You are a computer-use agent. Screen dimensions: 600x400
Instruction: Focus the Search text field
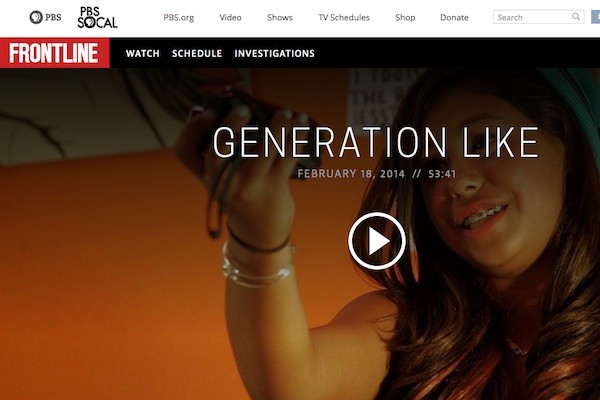point(532,17)
